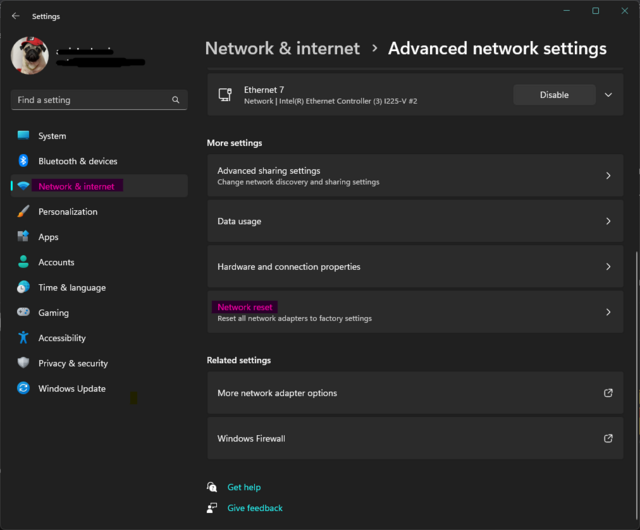Click the Find a setting search box

pyautogui.click(x=90, y=100)
